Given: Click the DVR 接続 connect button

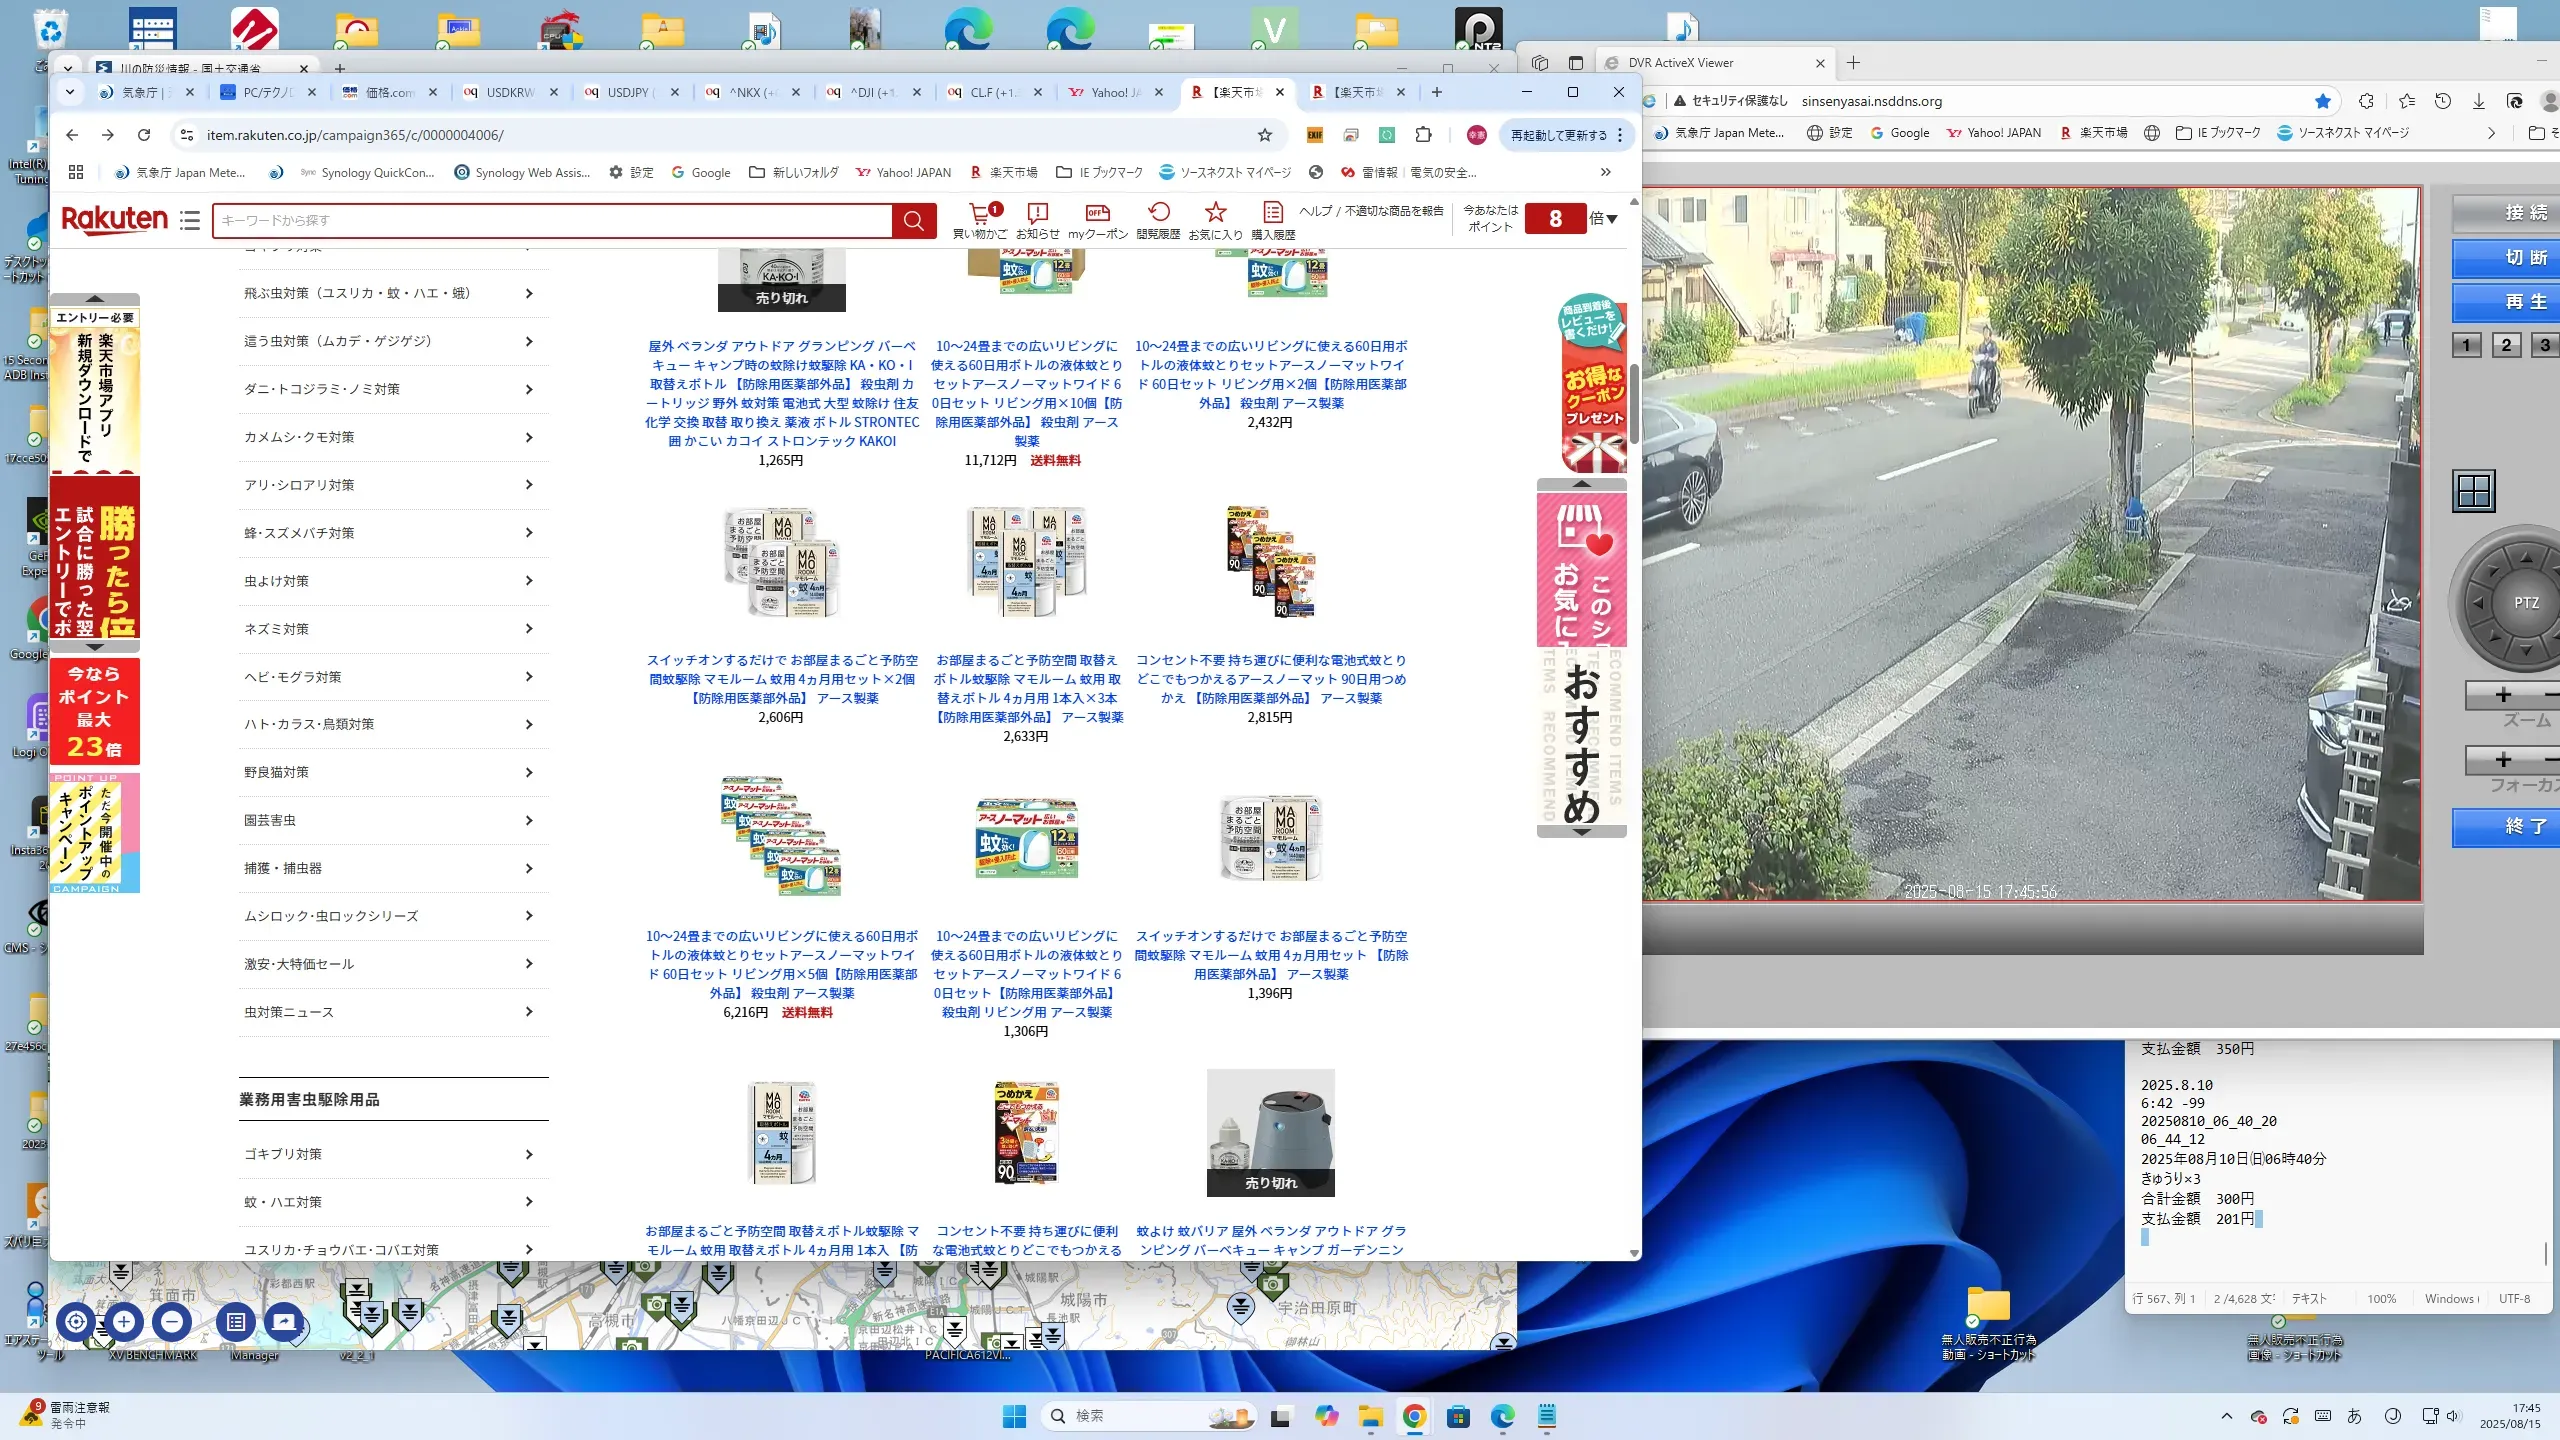Looking at the screenshot, I should (x=2525, y=213).
